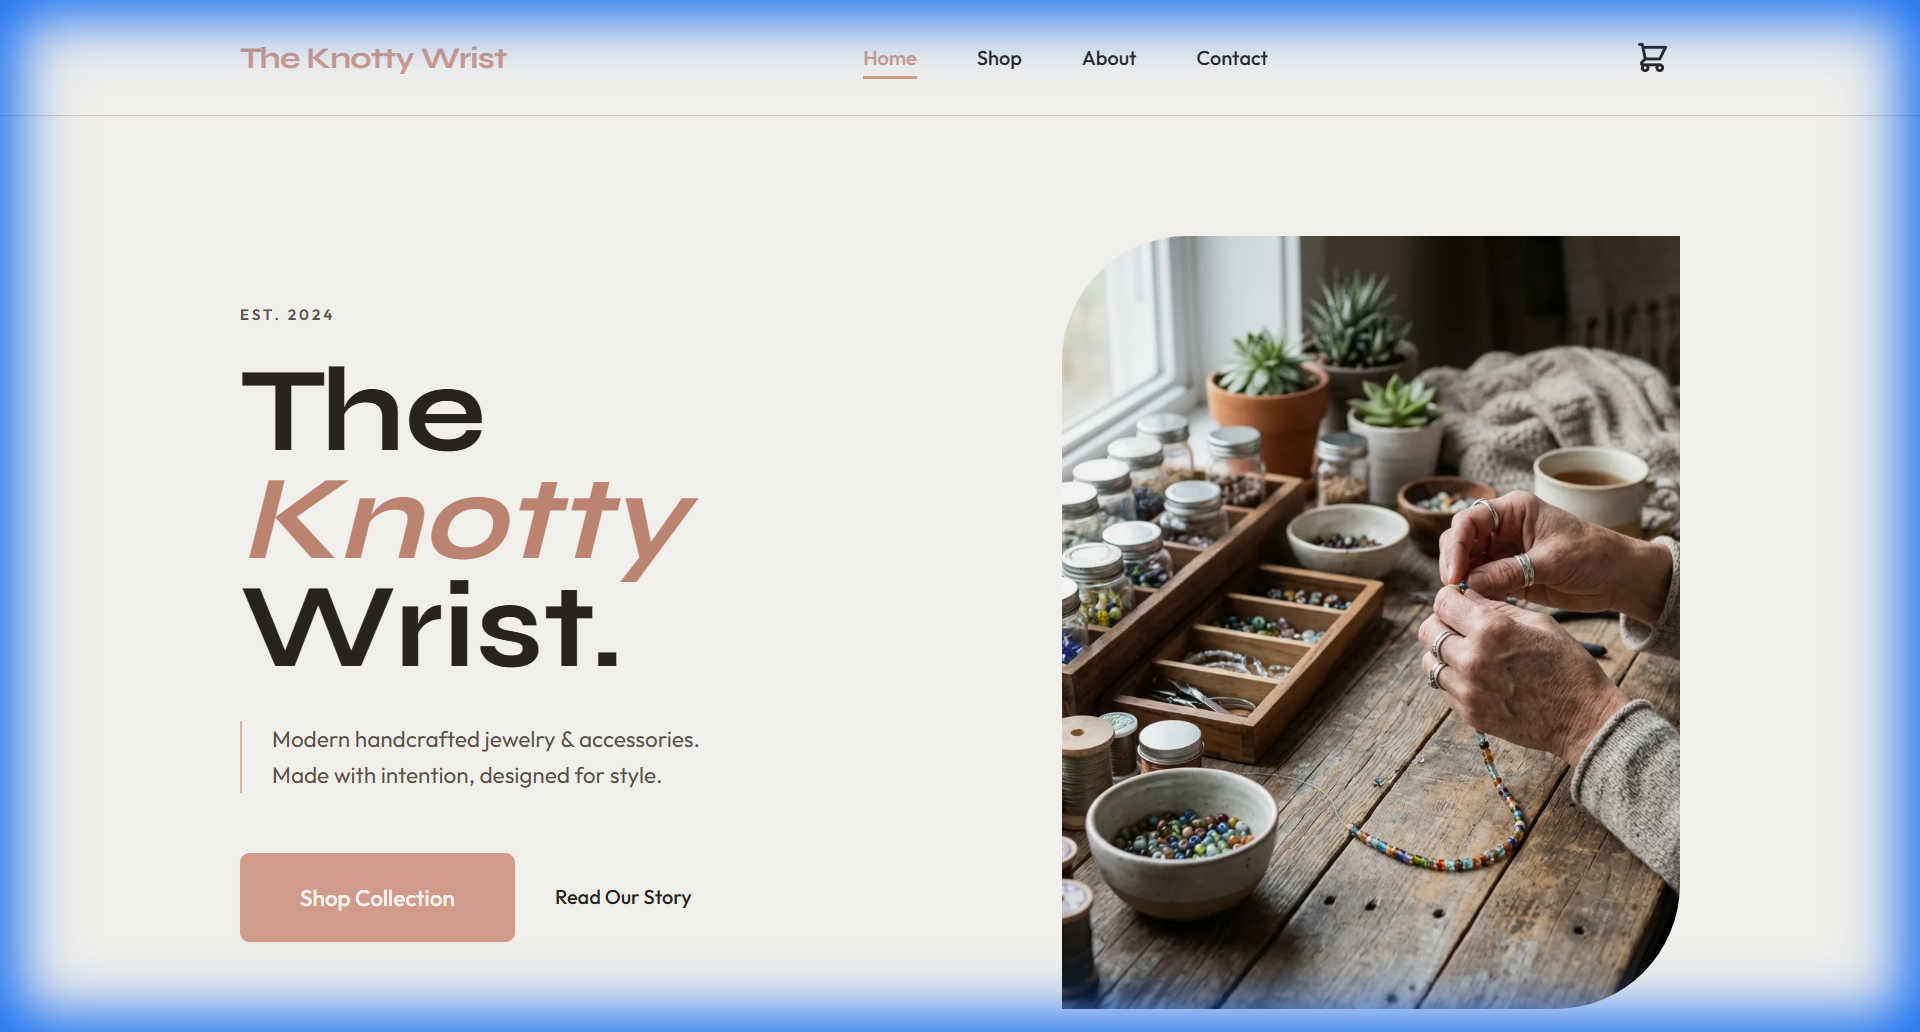This screenshot has width=1920, height=1032.
Task: Click the "Wrist." heading text
Action: tap(431, 627)
